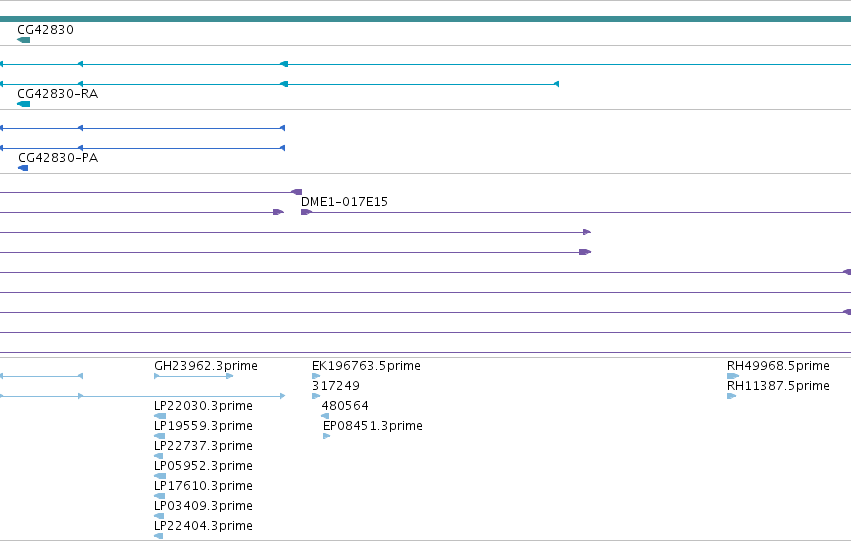Click the glyph under LP22737.3prime
Image resolution: width=851 pixels, height=541 pixels.
click(158, 456)
